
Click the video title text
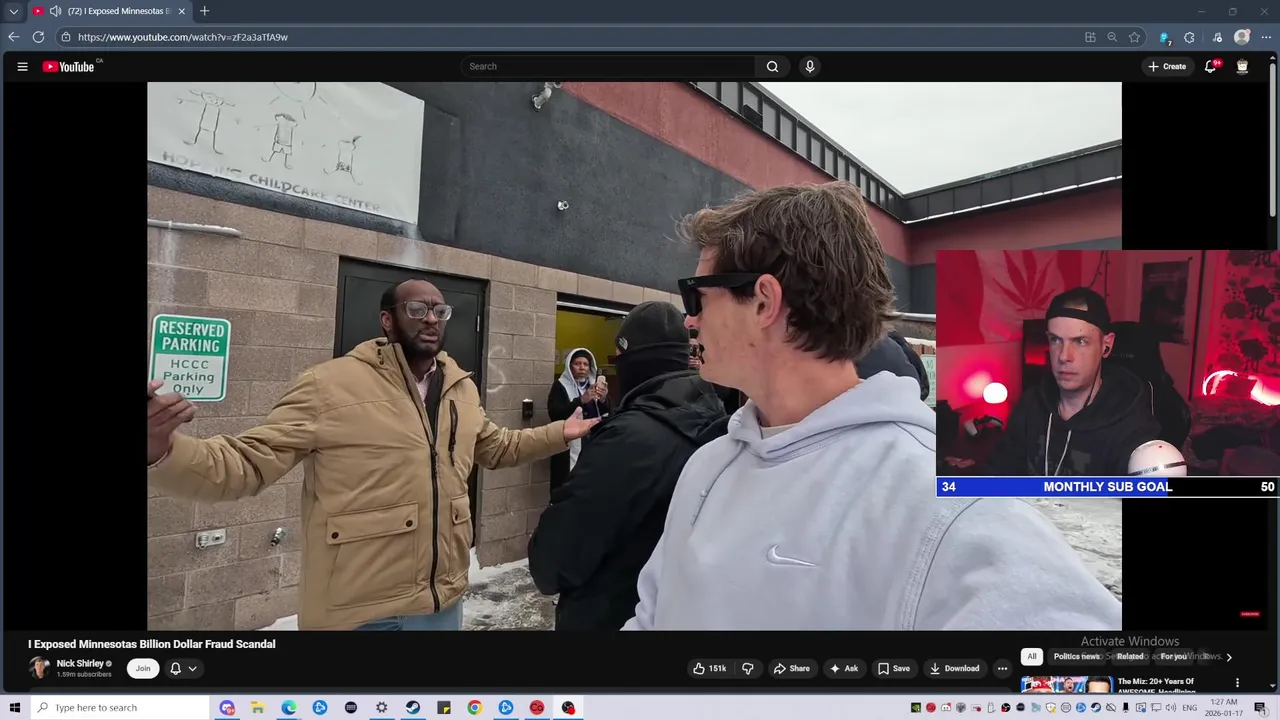(152, 644)
